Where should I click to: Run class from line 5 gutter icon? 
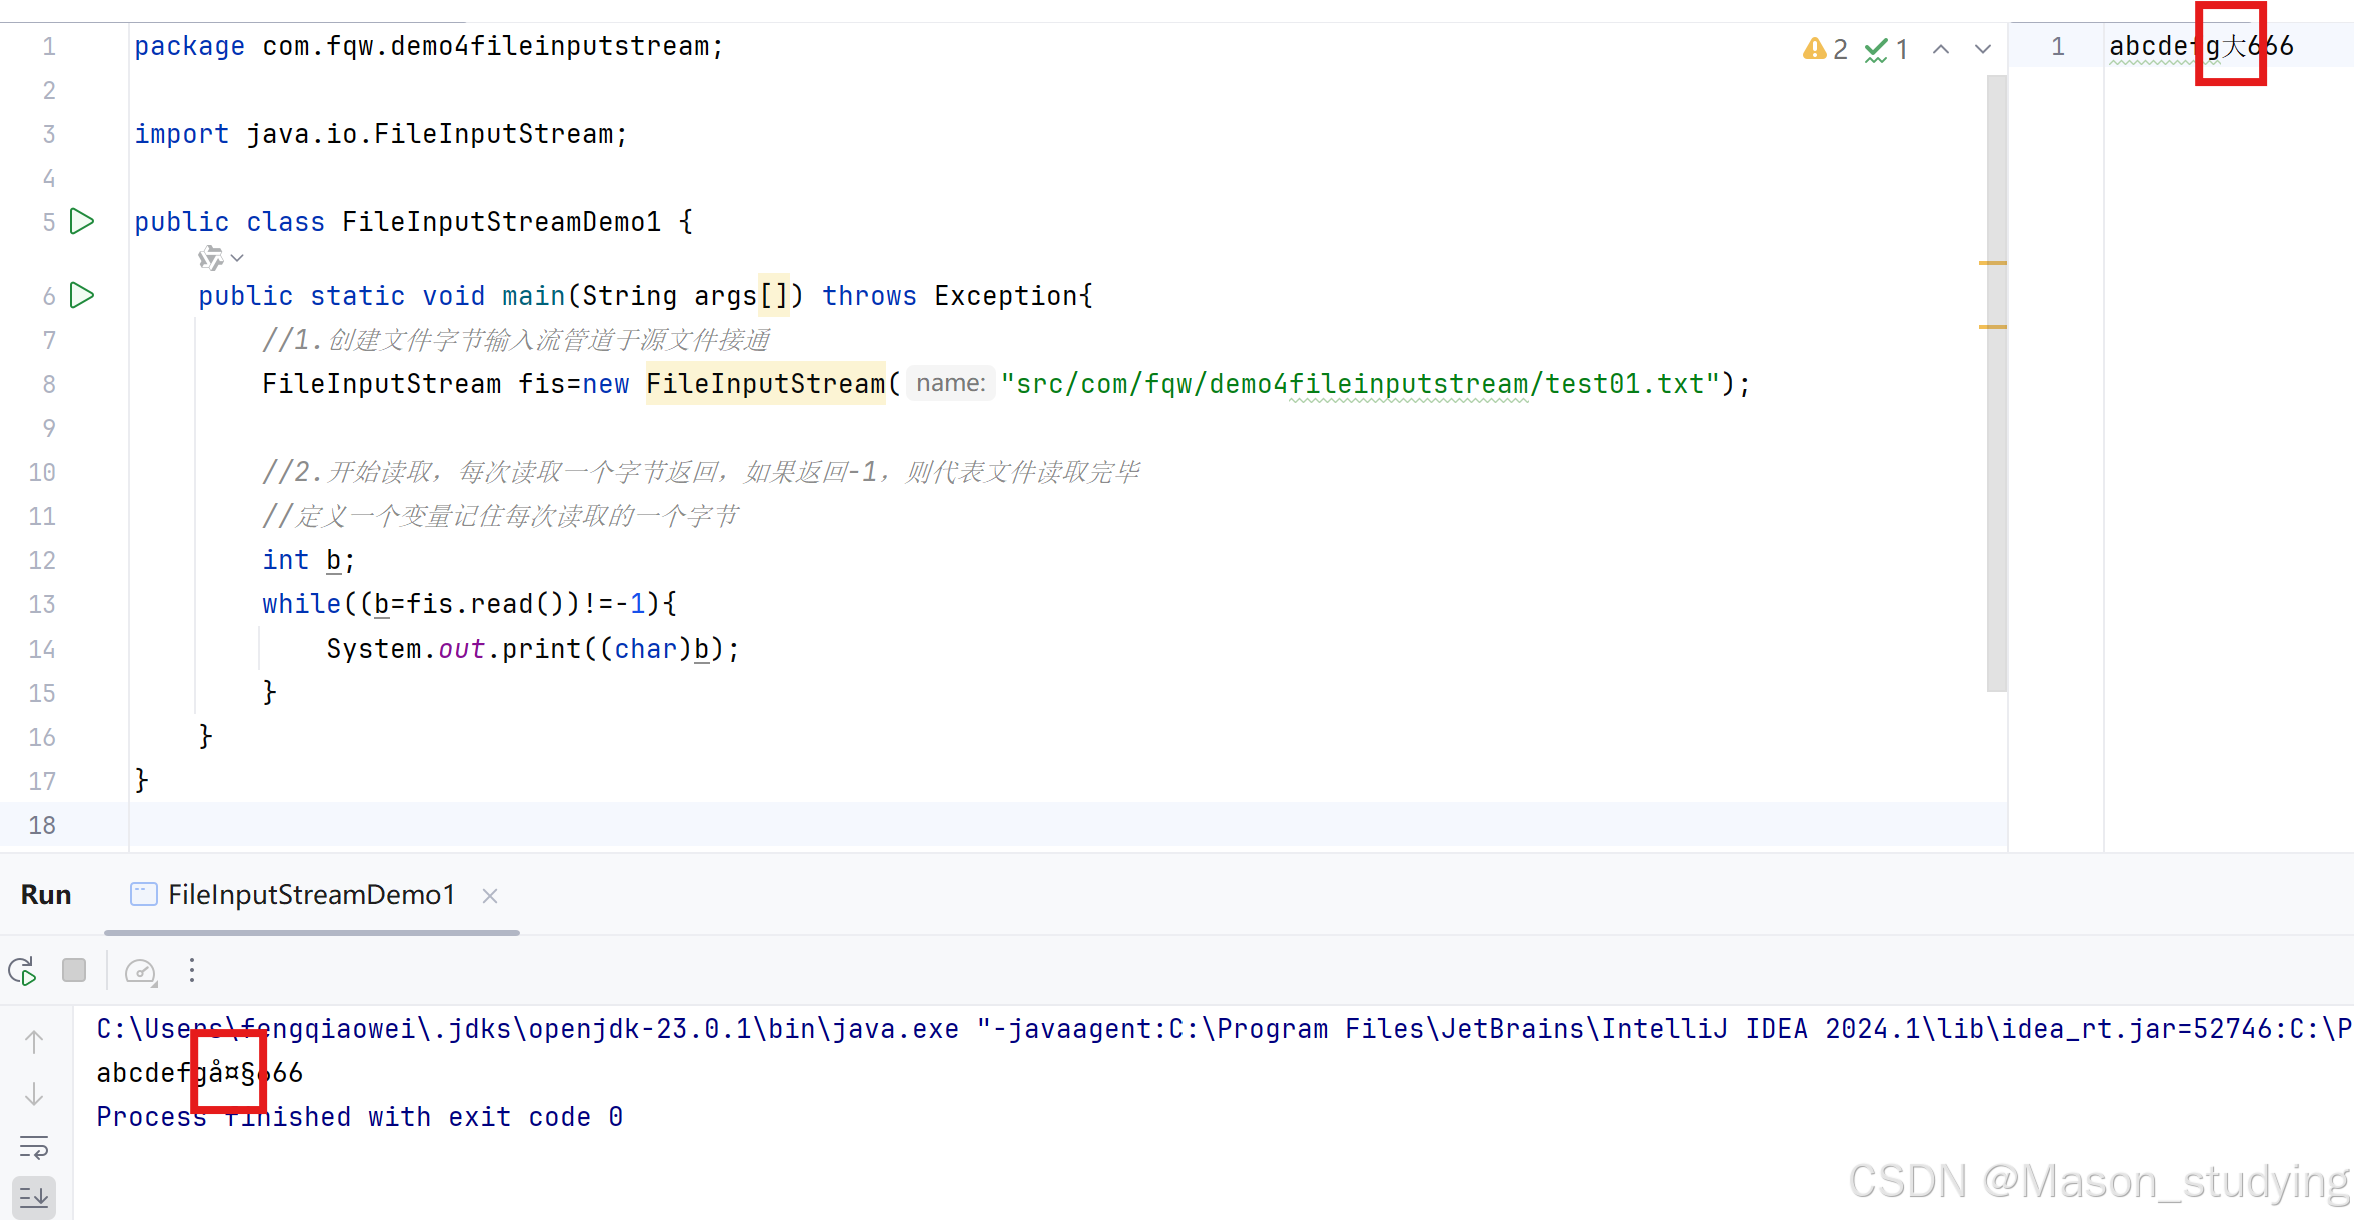tap(82, 221)
